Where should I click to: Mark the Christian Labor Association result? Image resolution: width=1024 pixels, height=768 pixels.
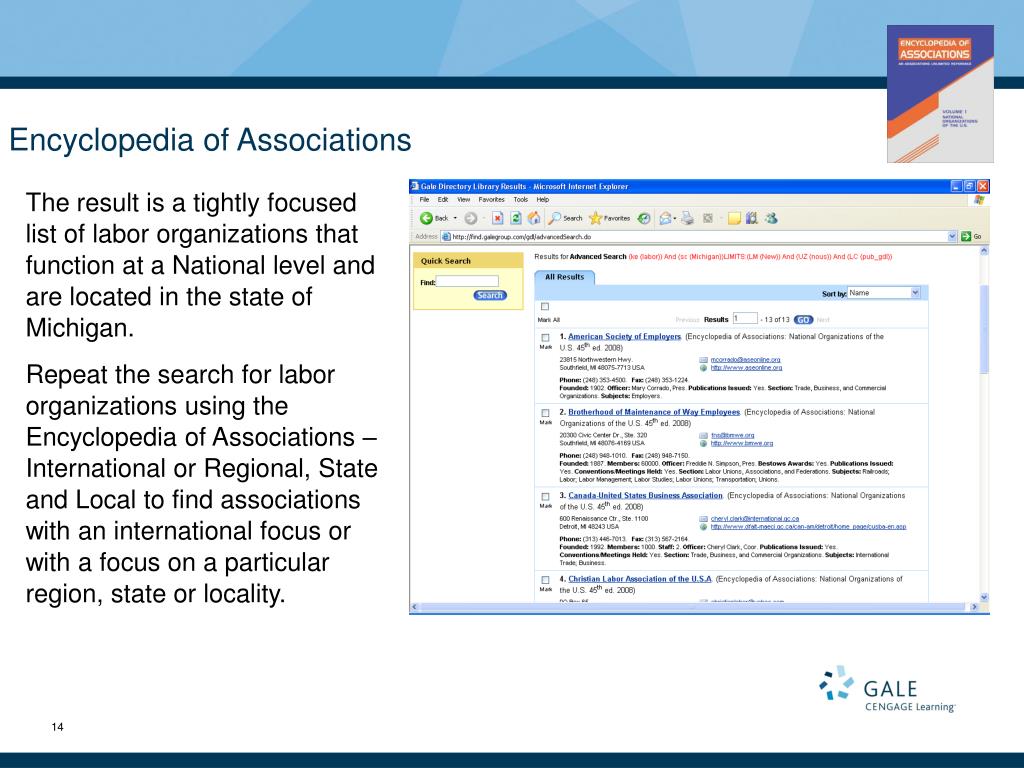tap(545, 580)
